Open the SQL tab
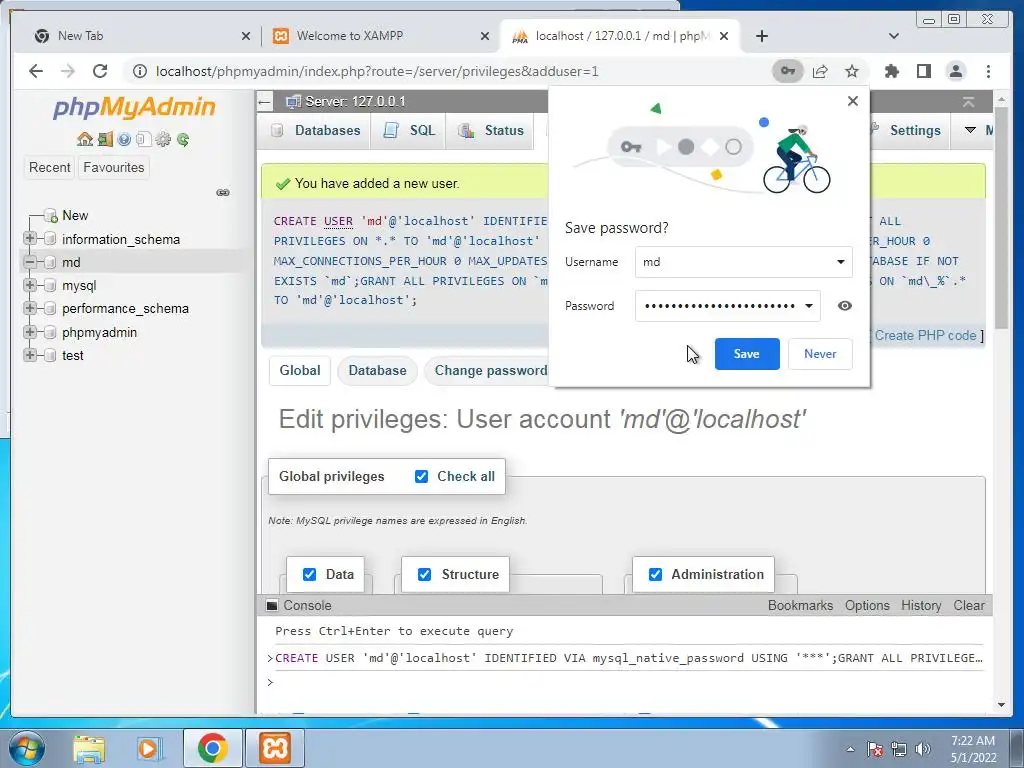This screenshot has height=768, width=1024. point(409,131)
